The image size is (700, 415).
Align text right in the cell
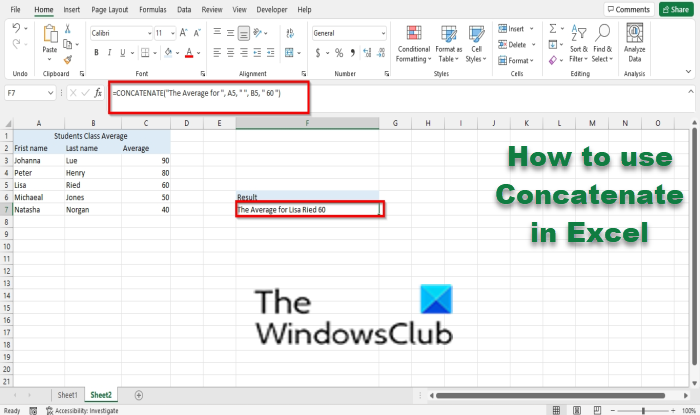[244, 53]
